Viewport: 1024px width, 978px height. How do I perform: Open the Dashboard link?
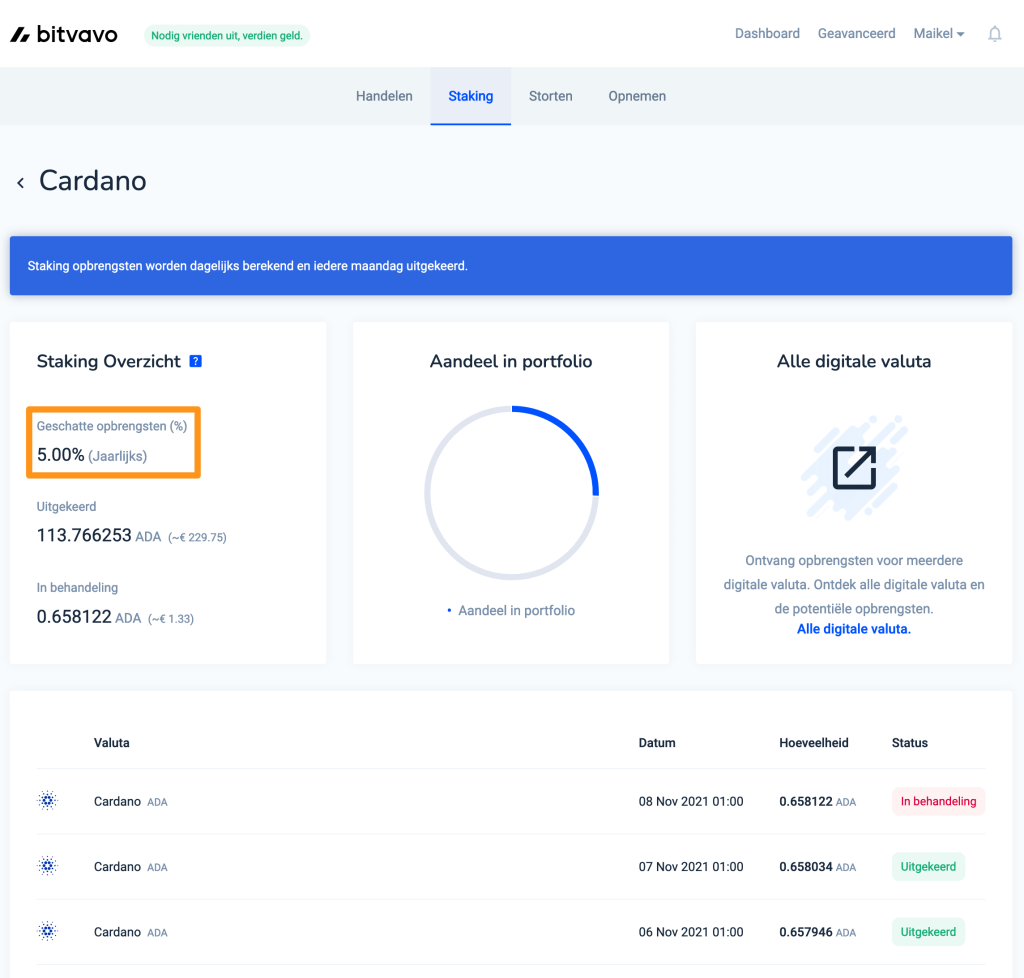click(x=767, y=34)
